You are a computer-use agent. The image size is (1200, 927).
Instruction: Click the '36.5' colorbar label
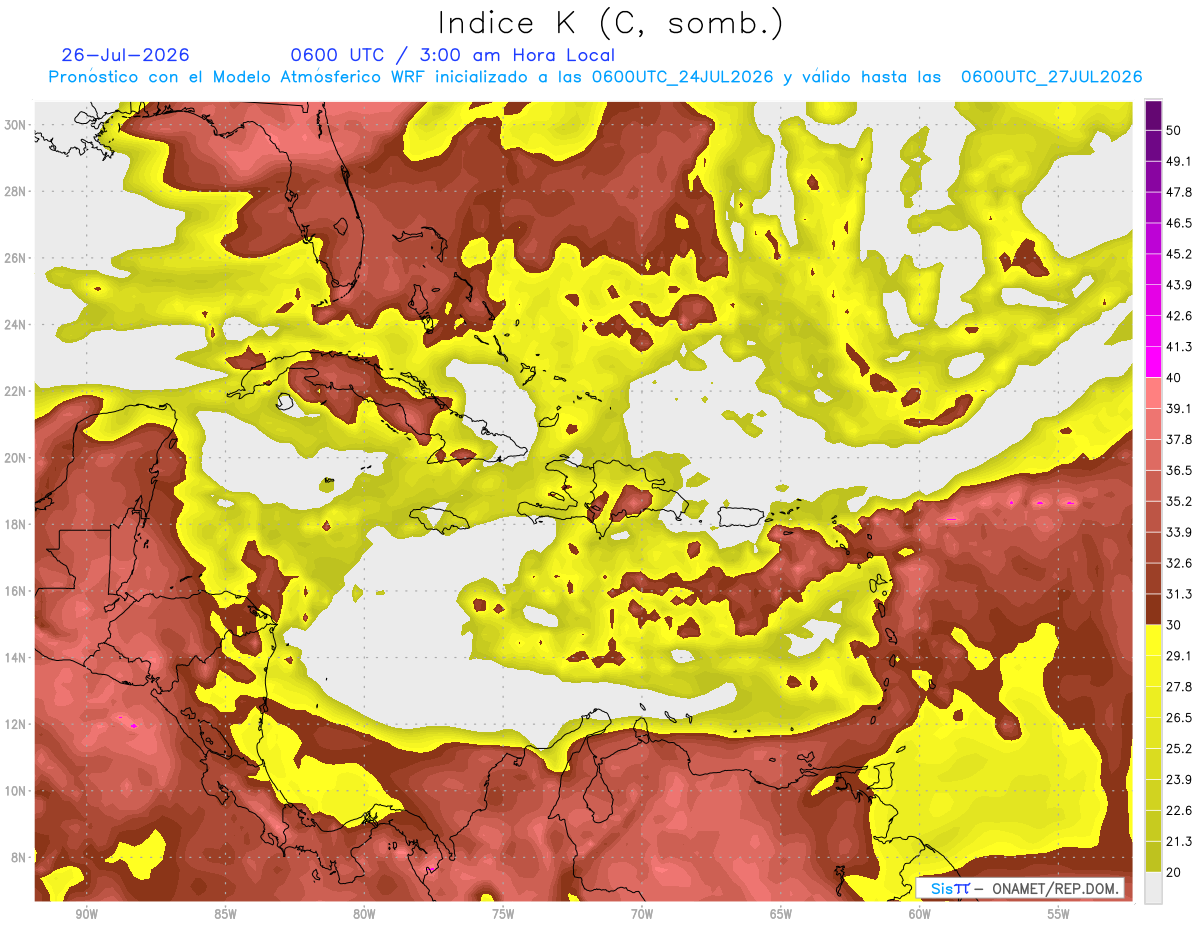point(1179,471)
